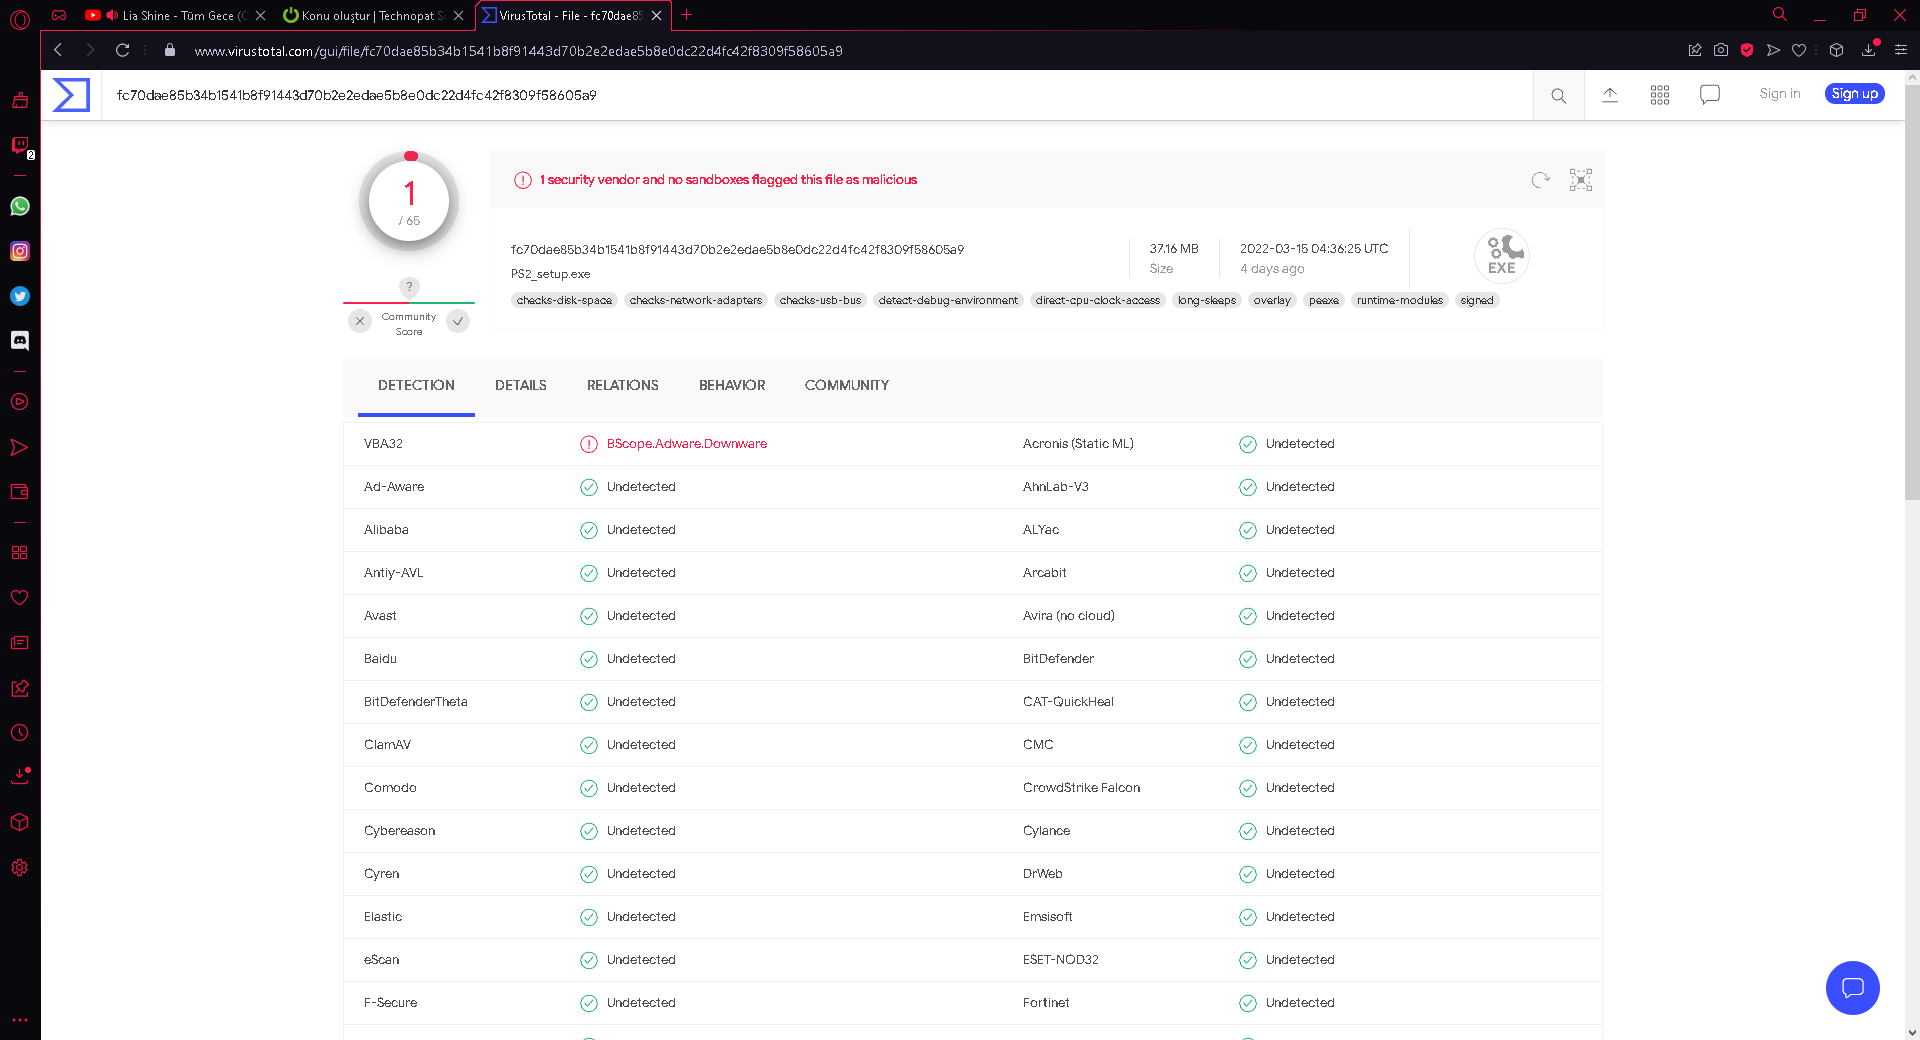Open the sidebar three-dots menu
Image resolution: width=1920 pixels, height=1040 pixels.
[19, 1020]
